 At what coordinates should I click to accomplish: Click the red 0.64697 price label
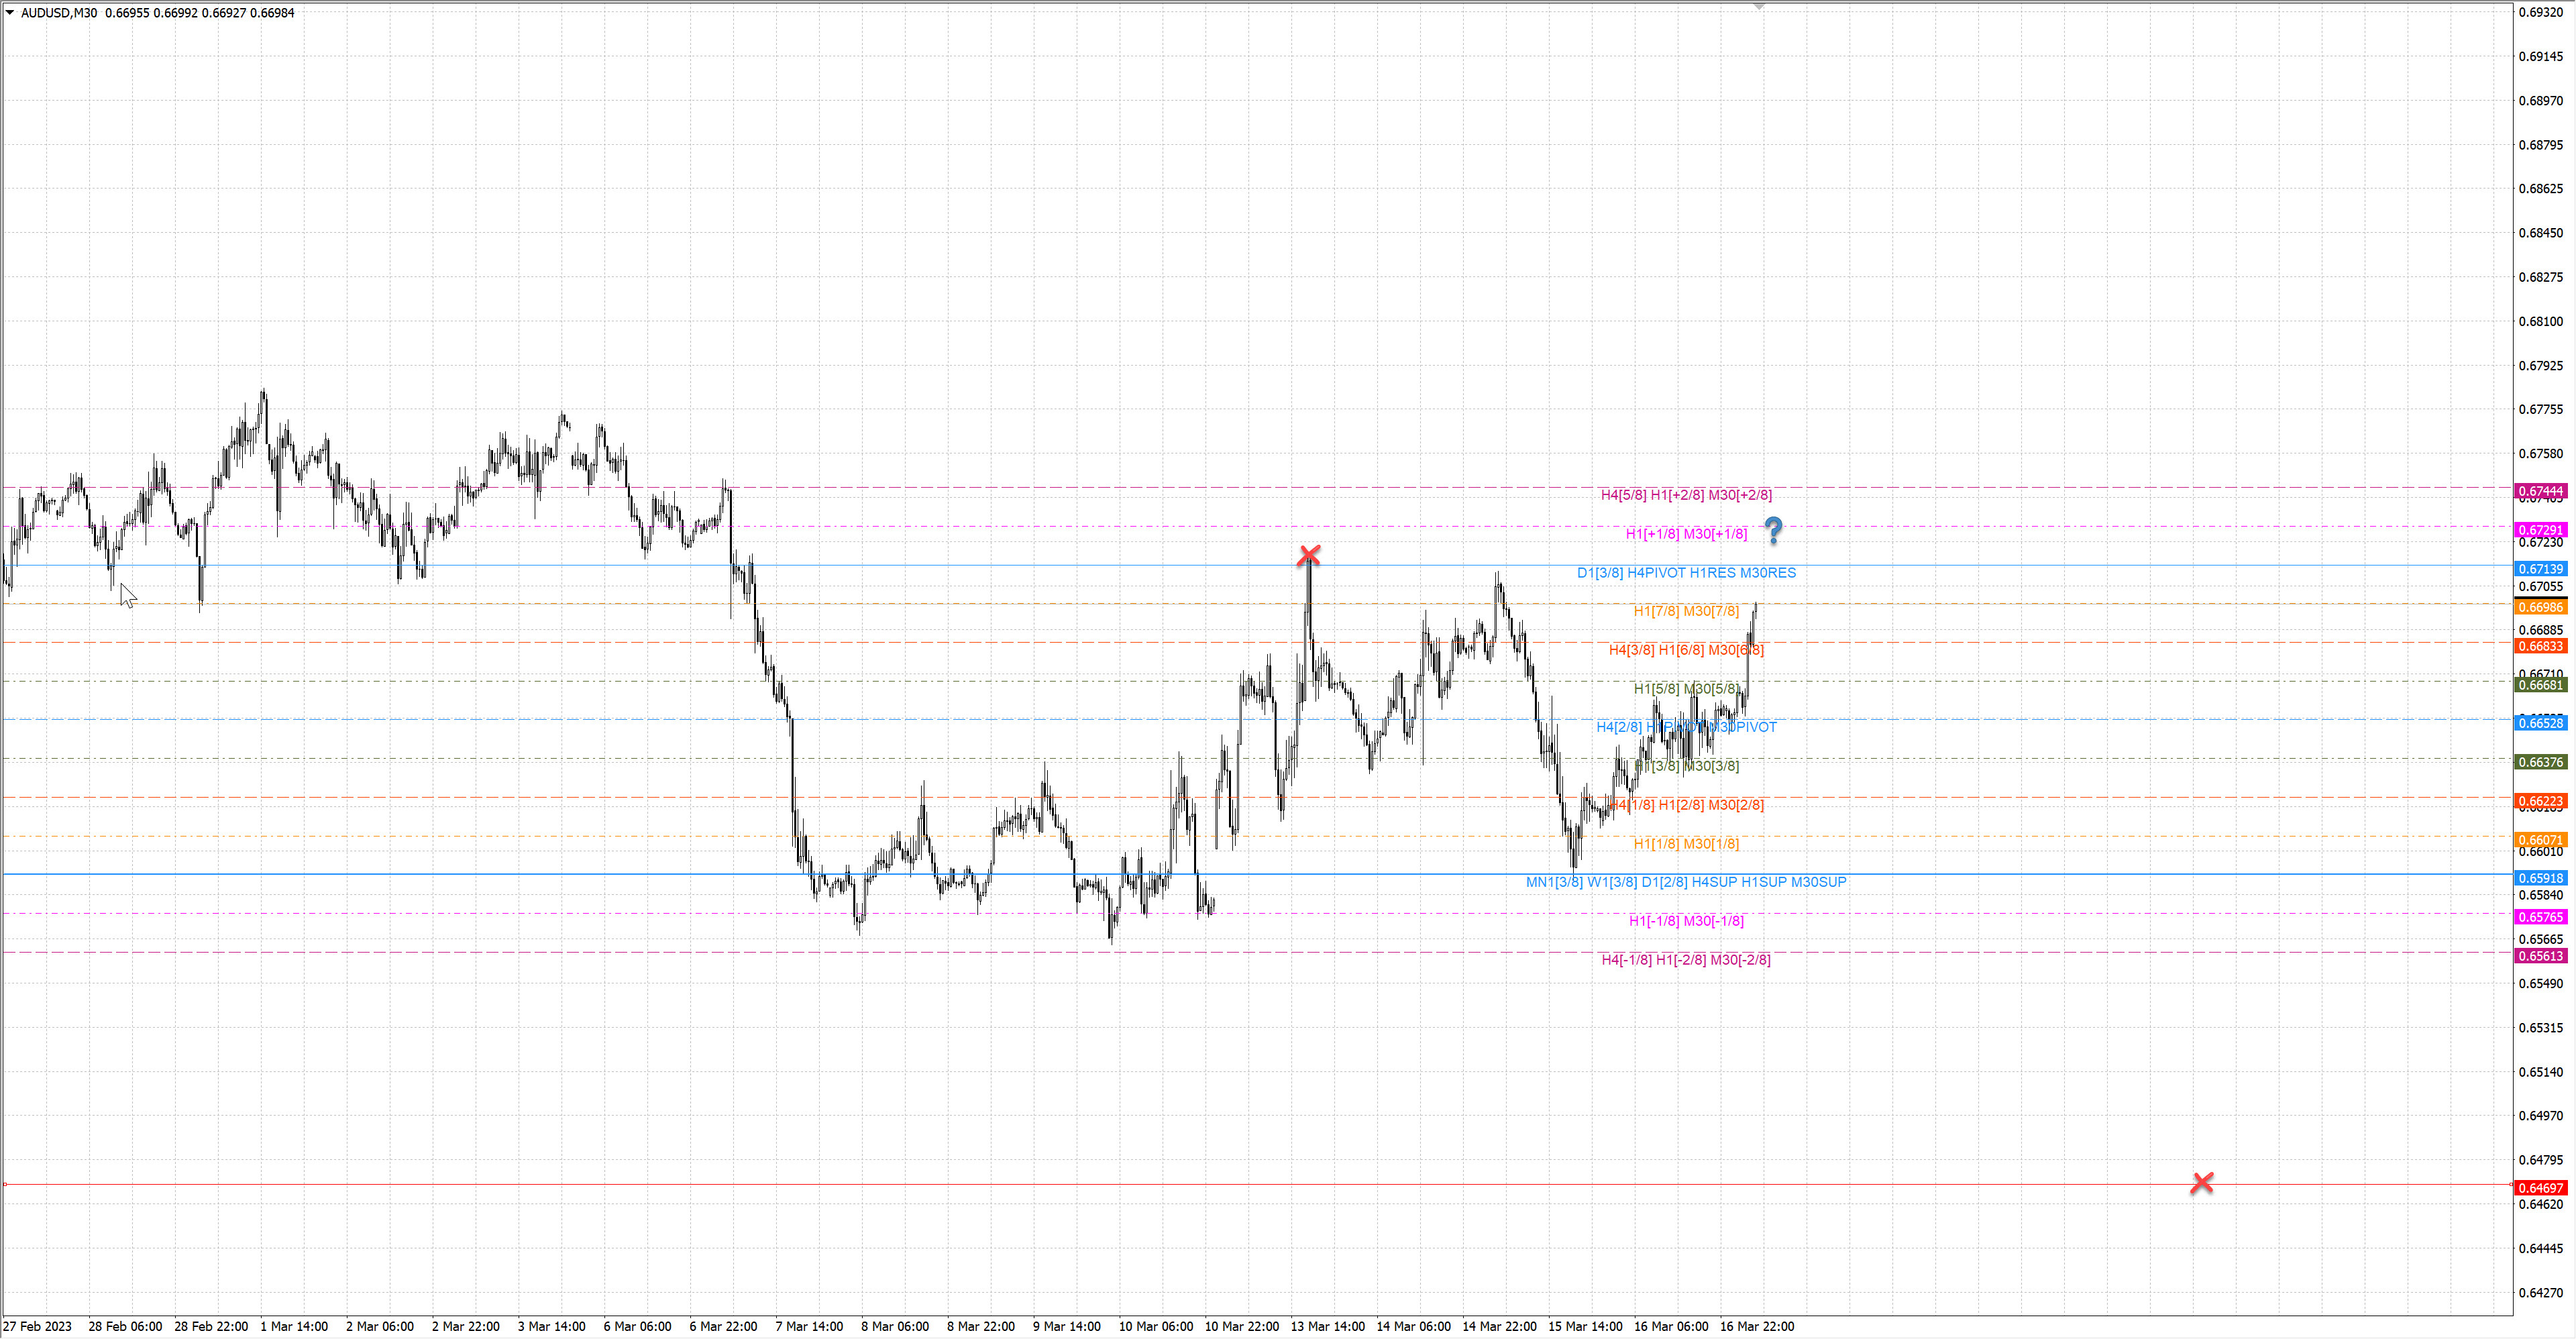tap(2540, 1188)
